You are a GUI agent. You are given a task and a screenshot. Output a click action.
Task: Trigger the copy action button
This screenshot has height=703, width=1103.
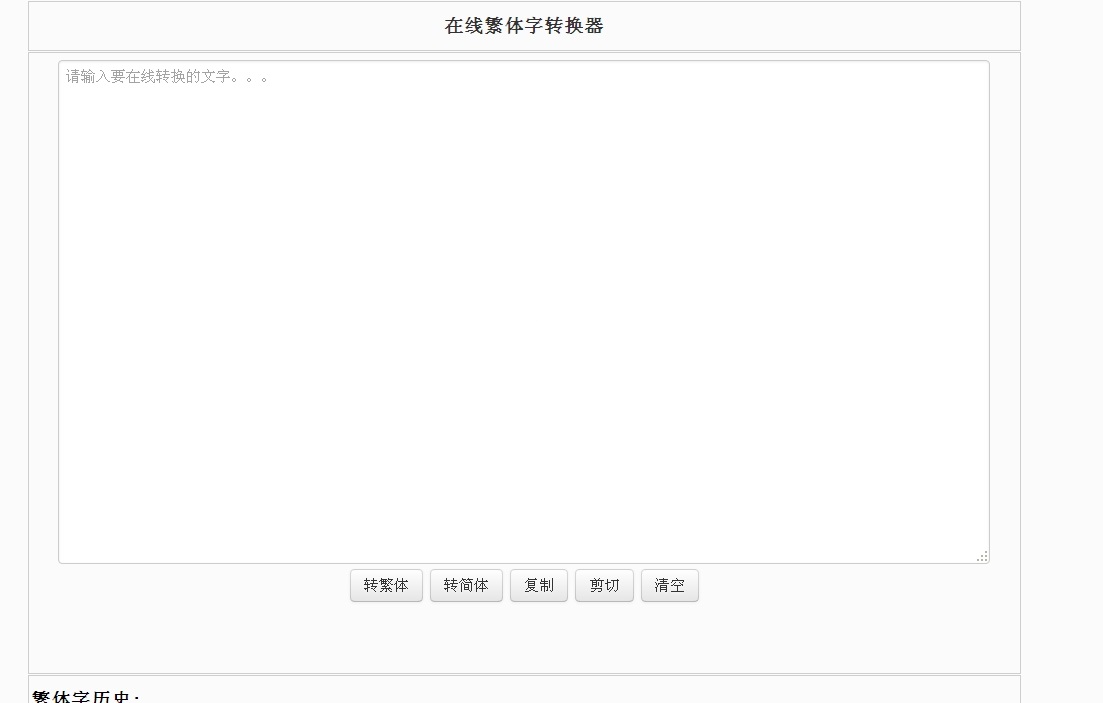[539, 585]
